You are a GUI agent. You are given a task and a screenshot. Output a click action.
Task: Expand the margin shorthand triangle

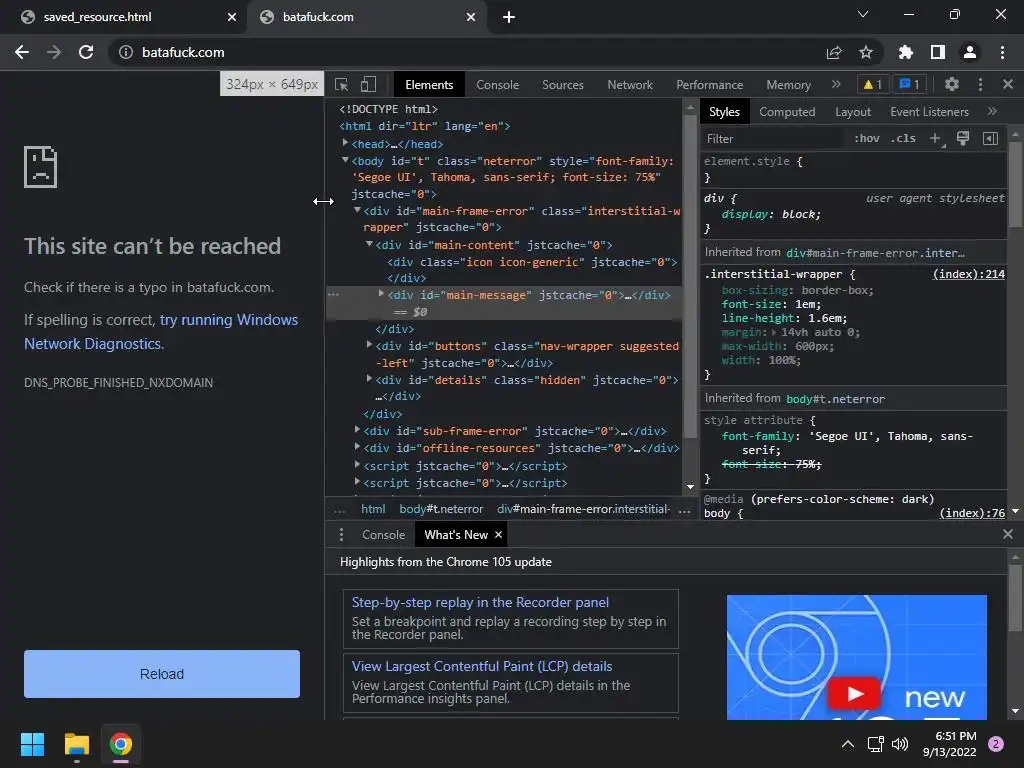pos(774,332)
